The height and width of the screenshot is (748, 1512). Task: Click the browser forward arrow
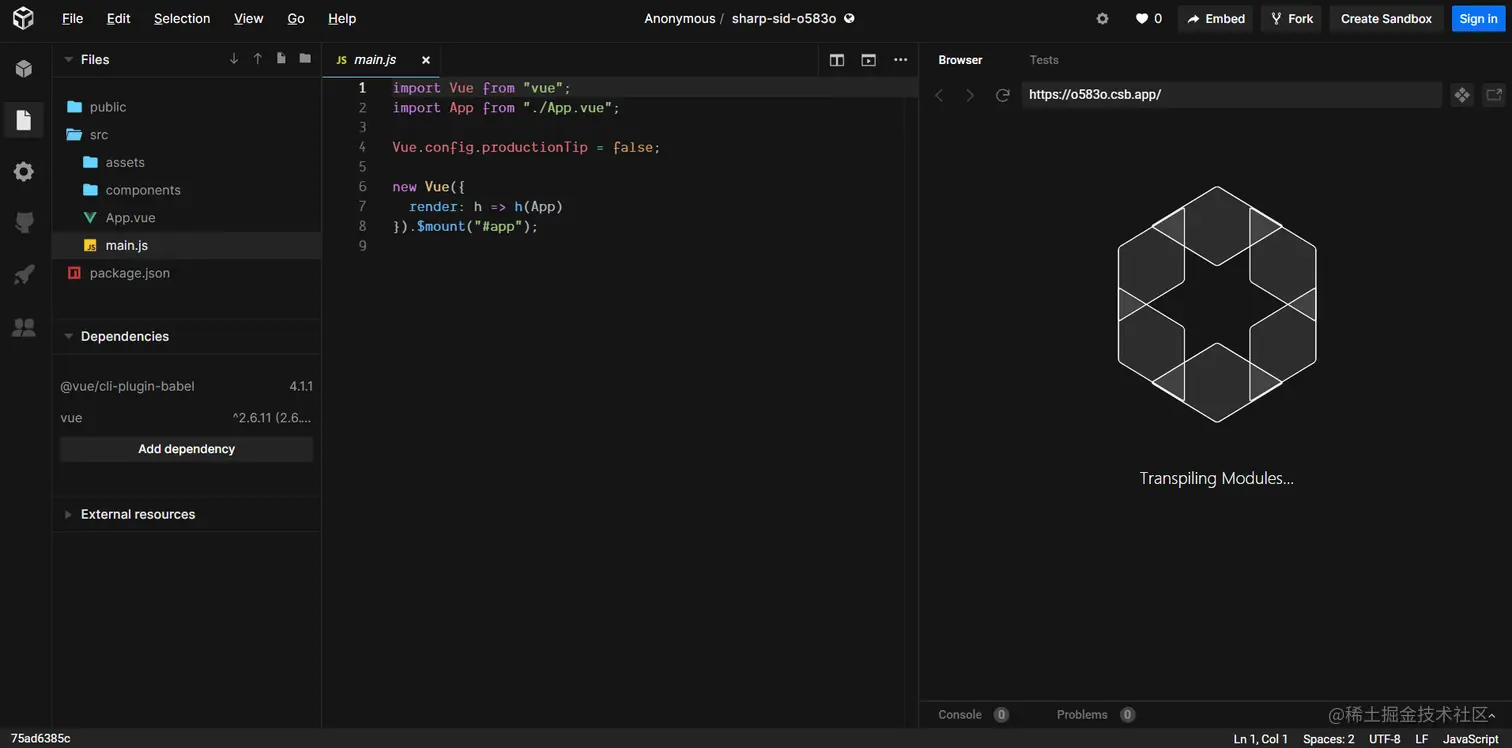coord(969,95)
